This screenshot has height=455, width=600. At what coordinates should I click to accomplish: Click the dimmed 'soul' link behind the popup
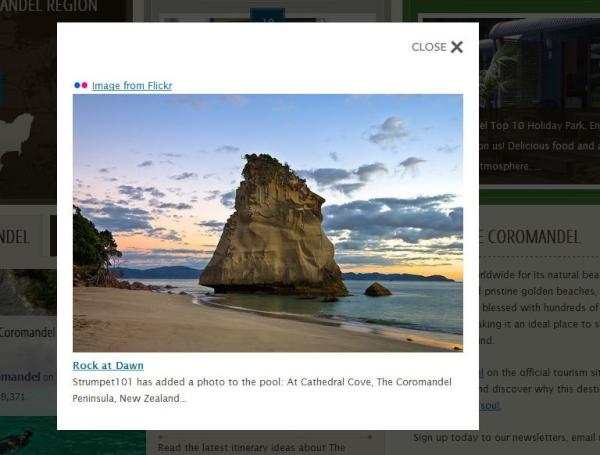pyautogui.click(x=490, y=406)
